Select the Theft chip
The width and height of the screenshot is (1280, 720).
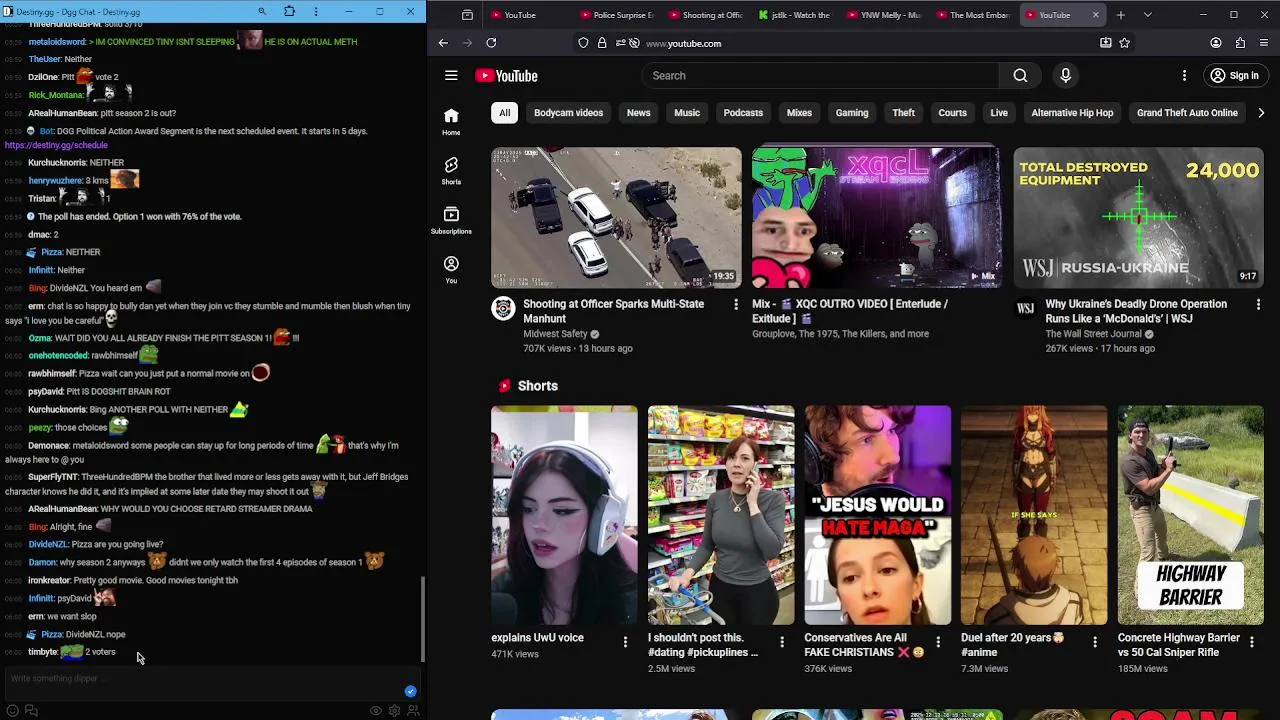pyautogui.click(x=903, y=113)
